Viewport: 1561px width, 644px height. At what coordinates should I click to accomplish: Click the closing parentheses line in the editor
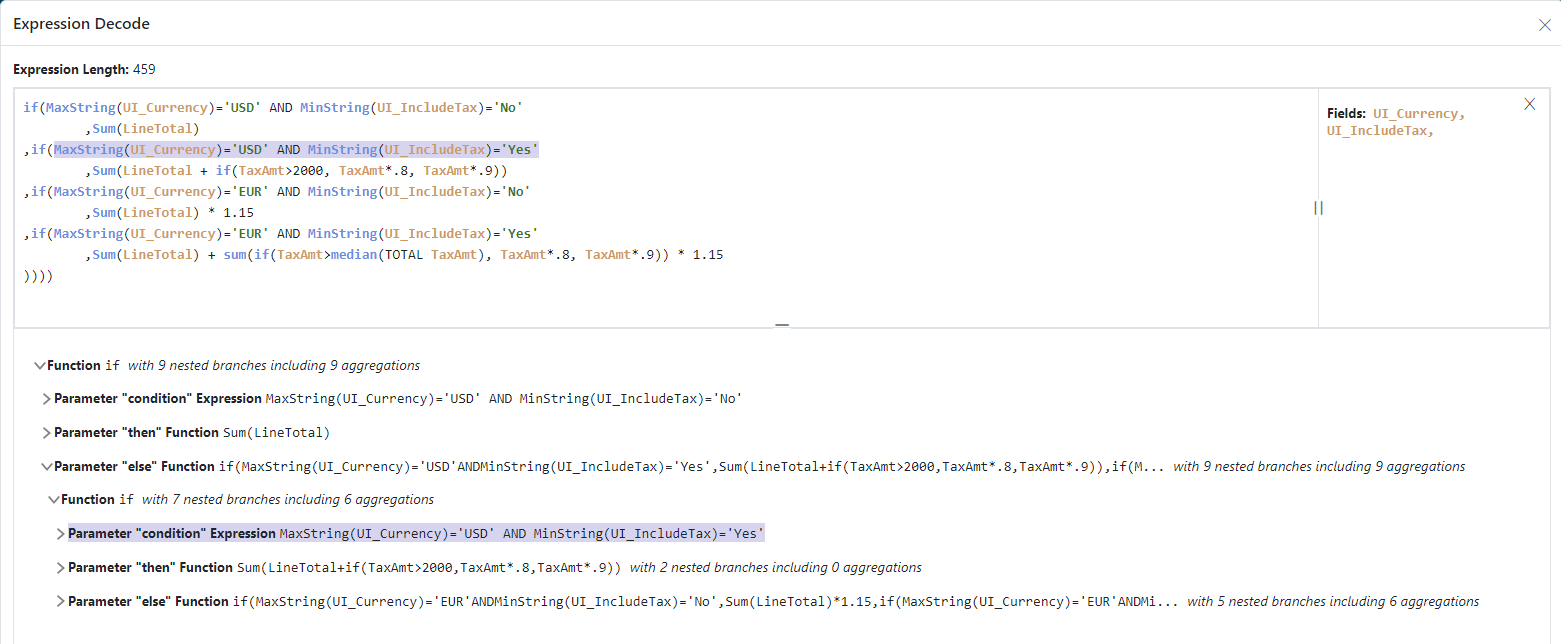point(38,276)
